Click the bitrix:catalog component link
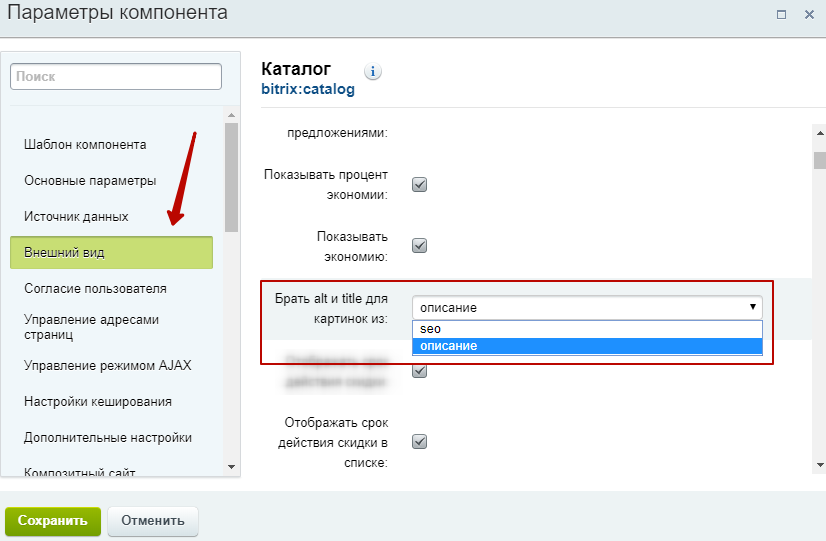Viewport: 826px width, 541px height. [x=307, y=90]
